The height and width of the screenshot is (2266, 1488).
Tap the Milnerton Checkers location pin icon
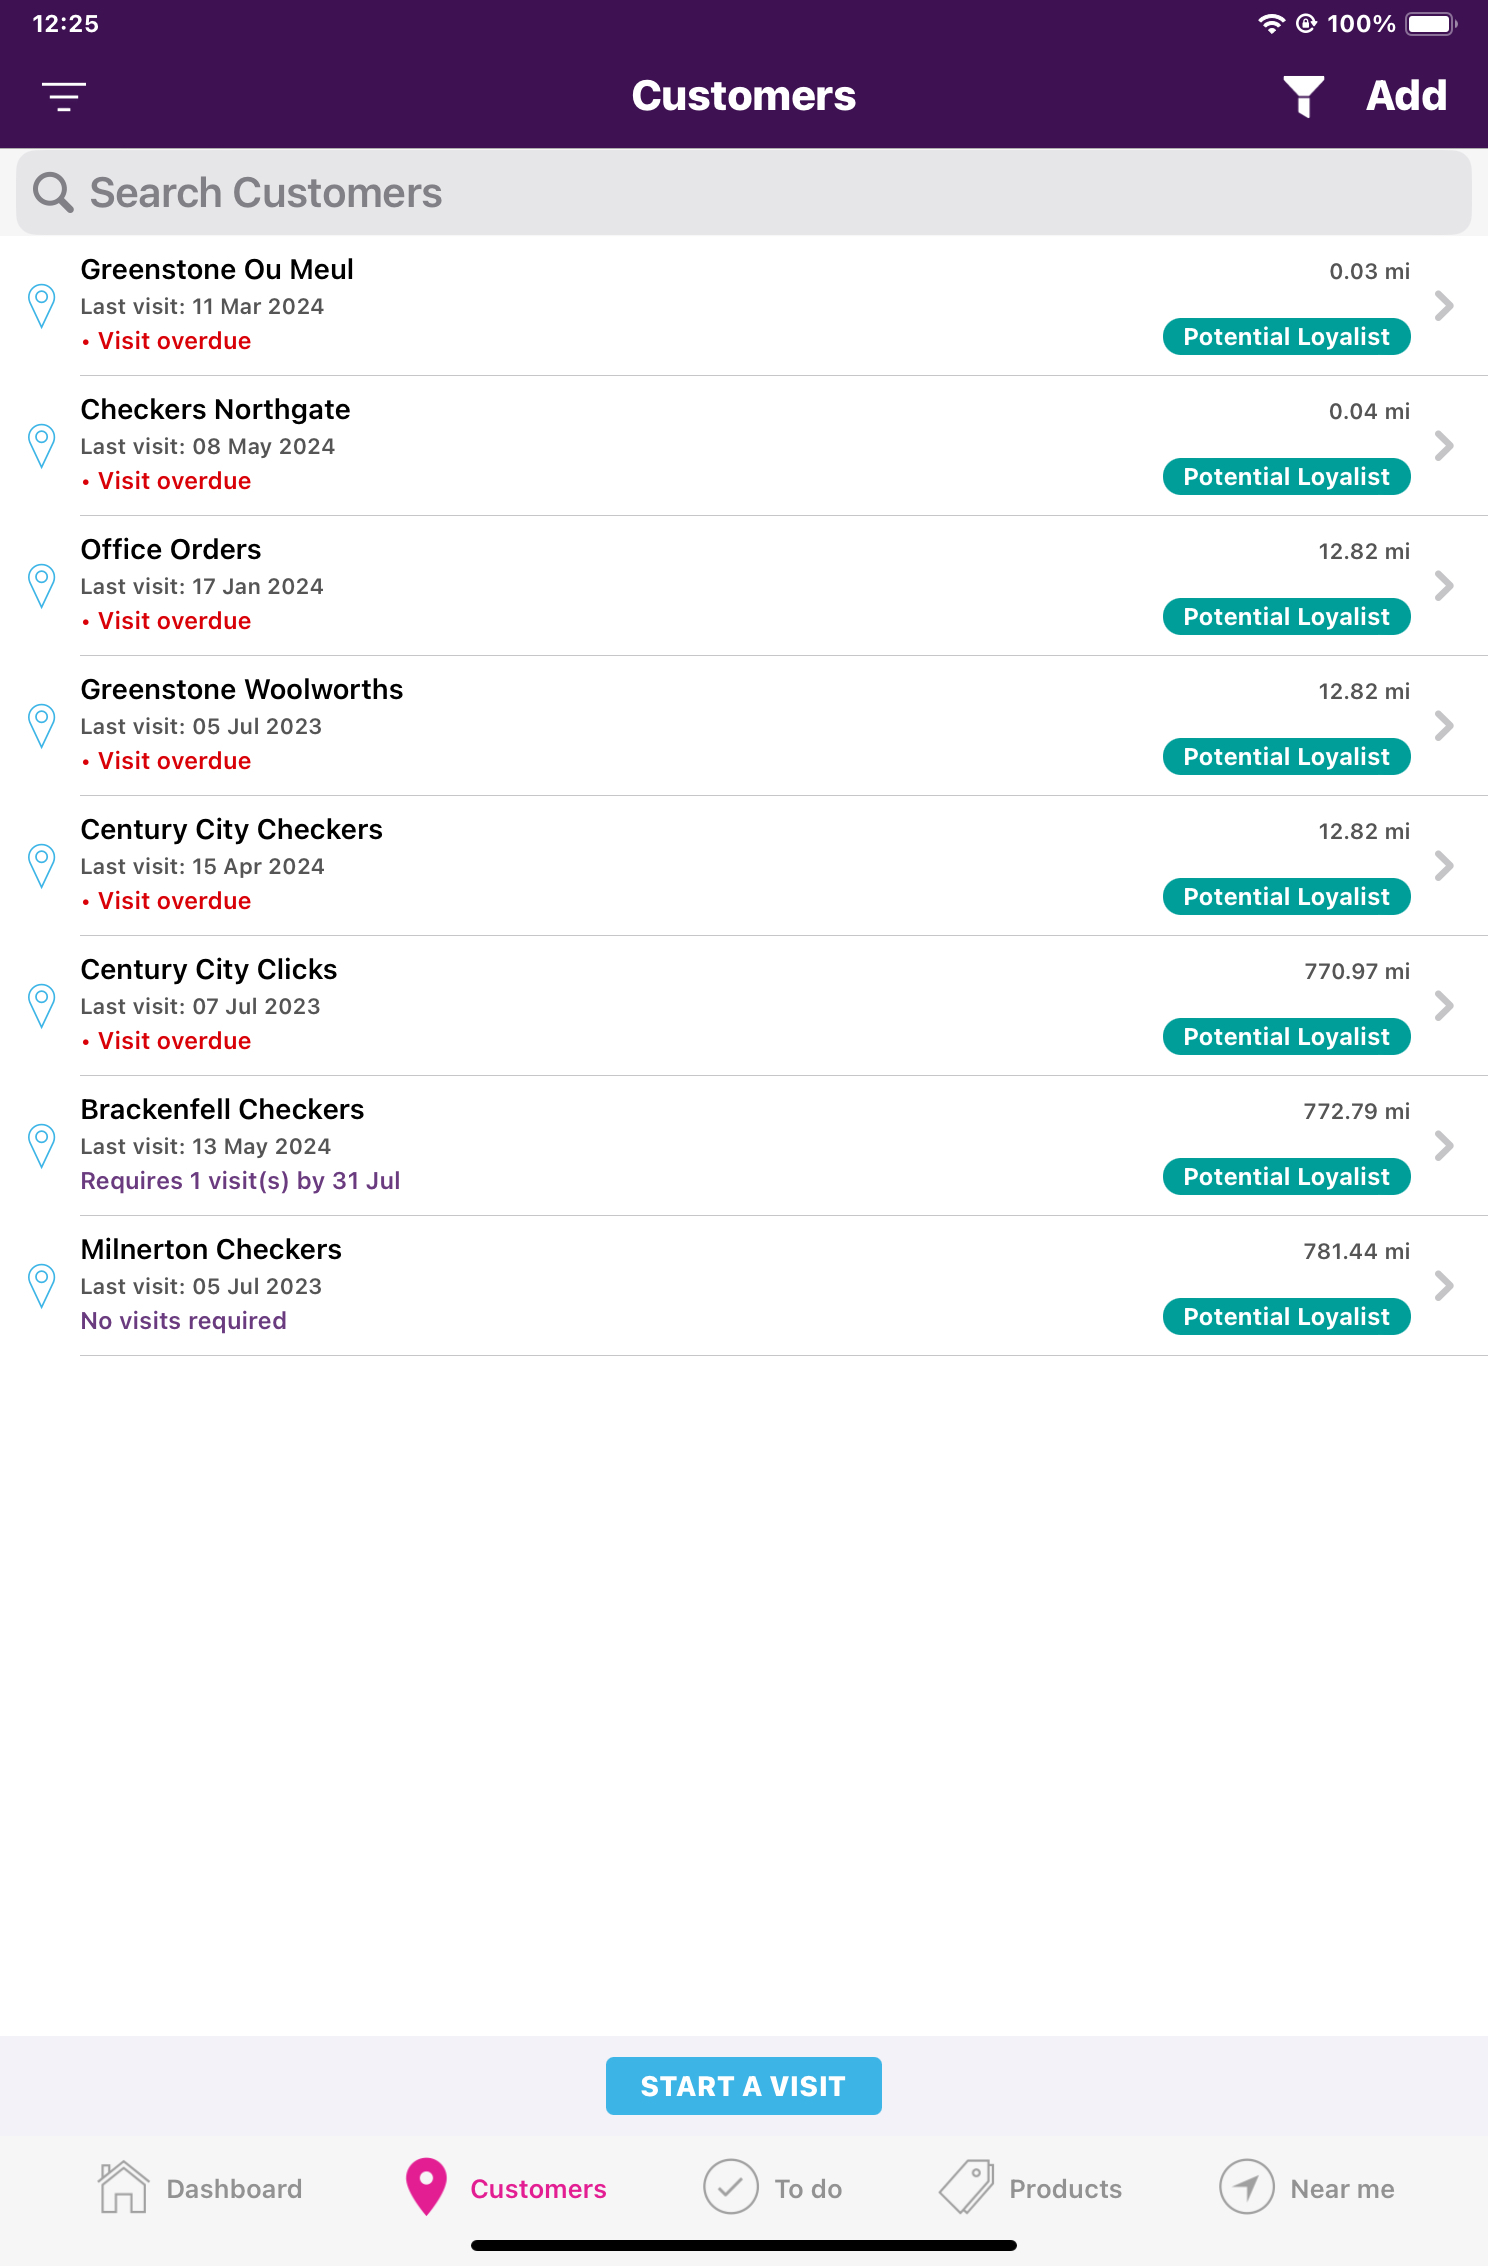tap(42, 1286)
